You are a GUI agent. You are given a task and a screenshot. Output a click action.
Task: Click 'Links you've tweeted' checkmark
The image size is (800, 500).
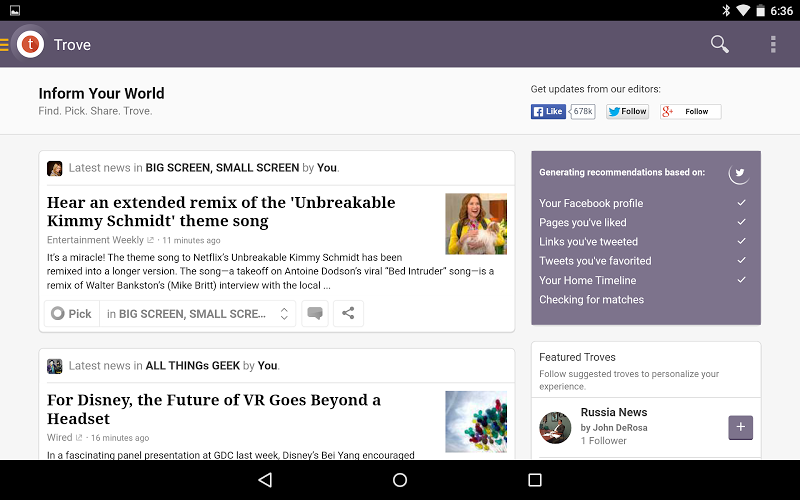coord(741,241)
